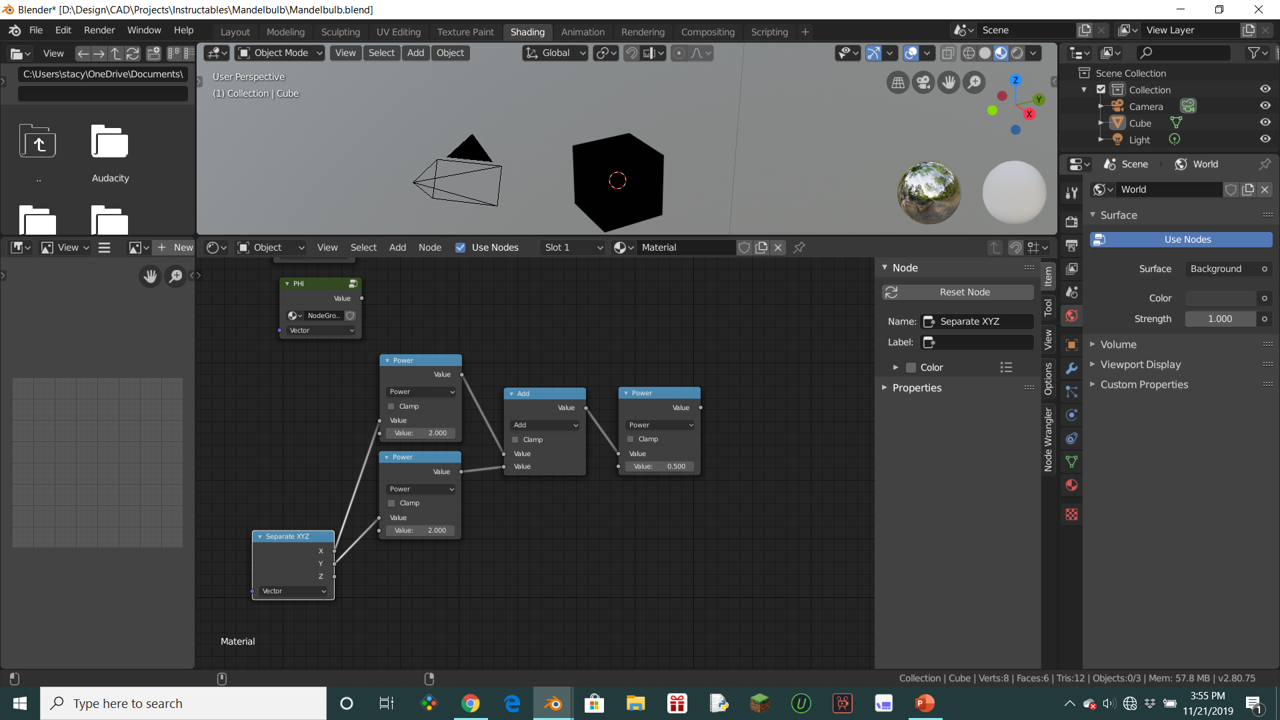Open the Object Mode dropdown
This screenshot has height=720, width=1280.
[x=280, y=52]
